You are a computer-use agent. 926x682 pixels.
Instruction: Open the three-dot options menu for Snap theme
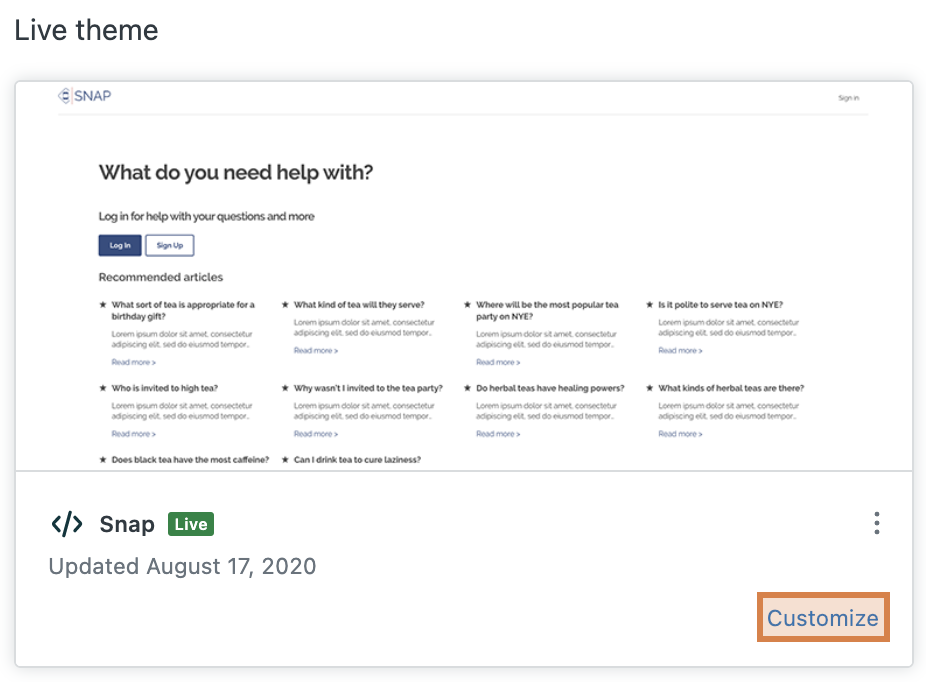[876, 524]
